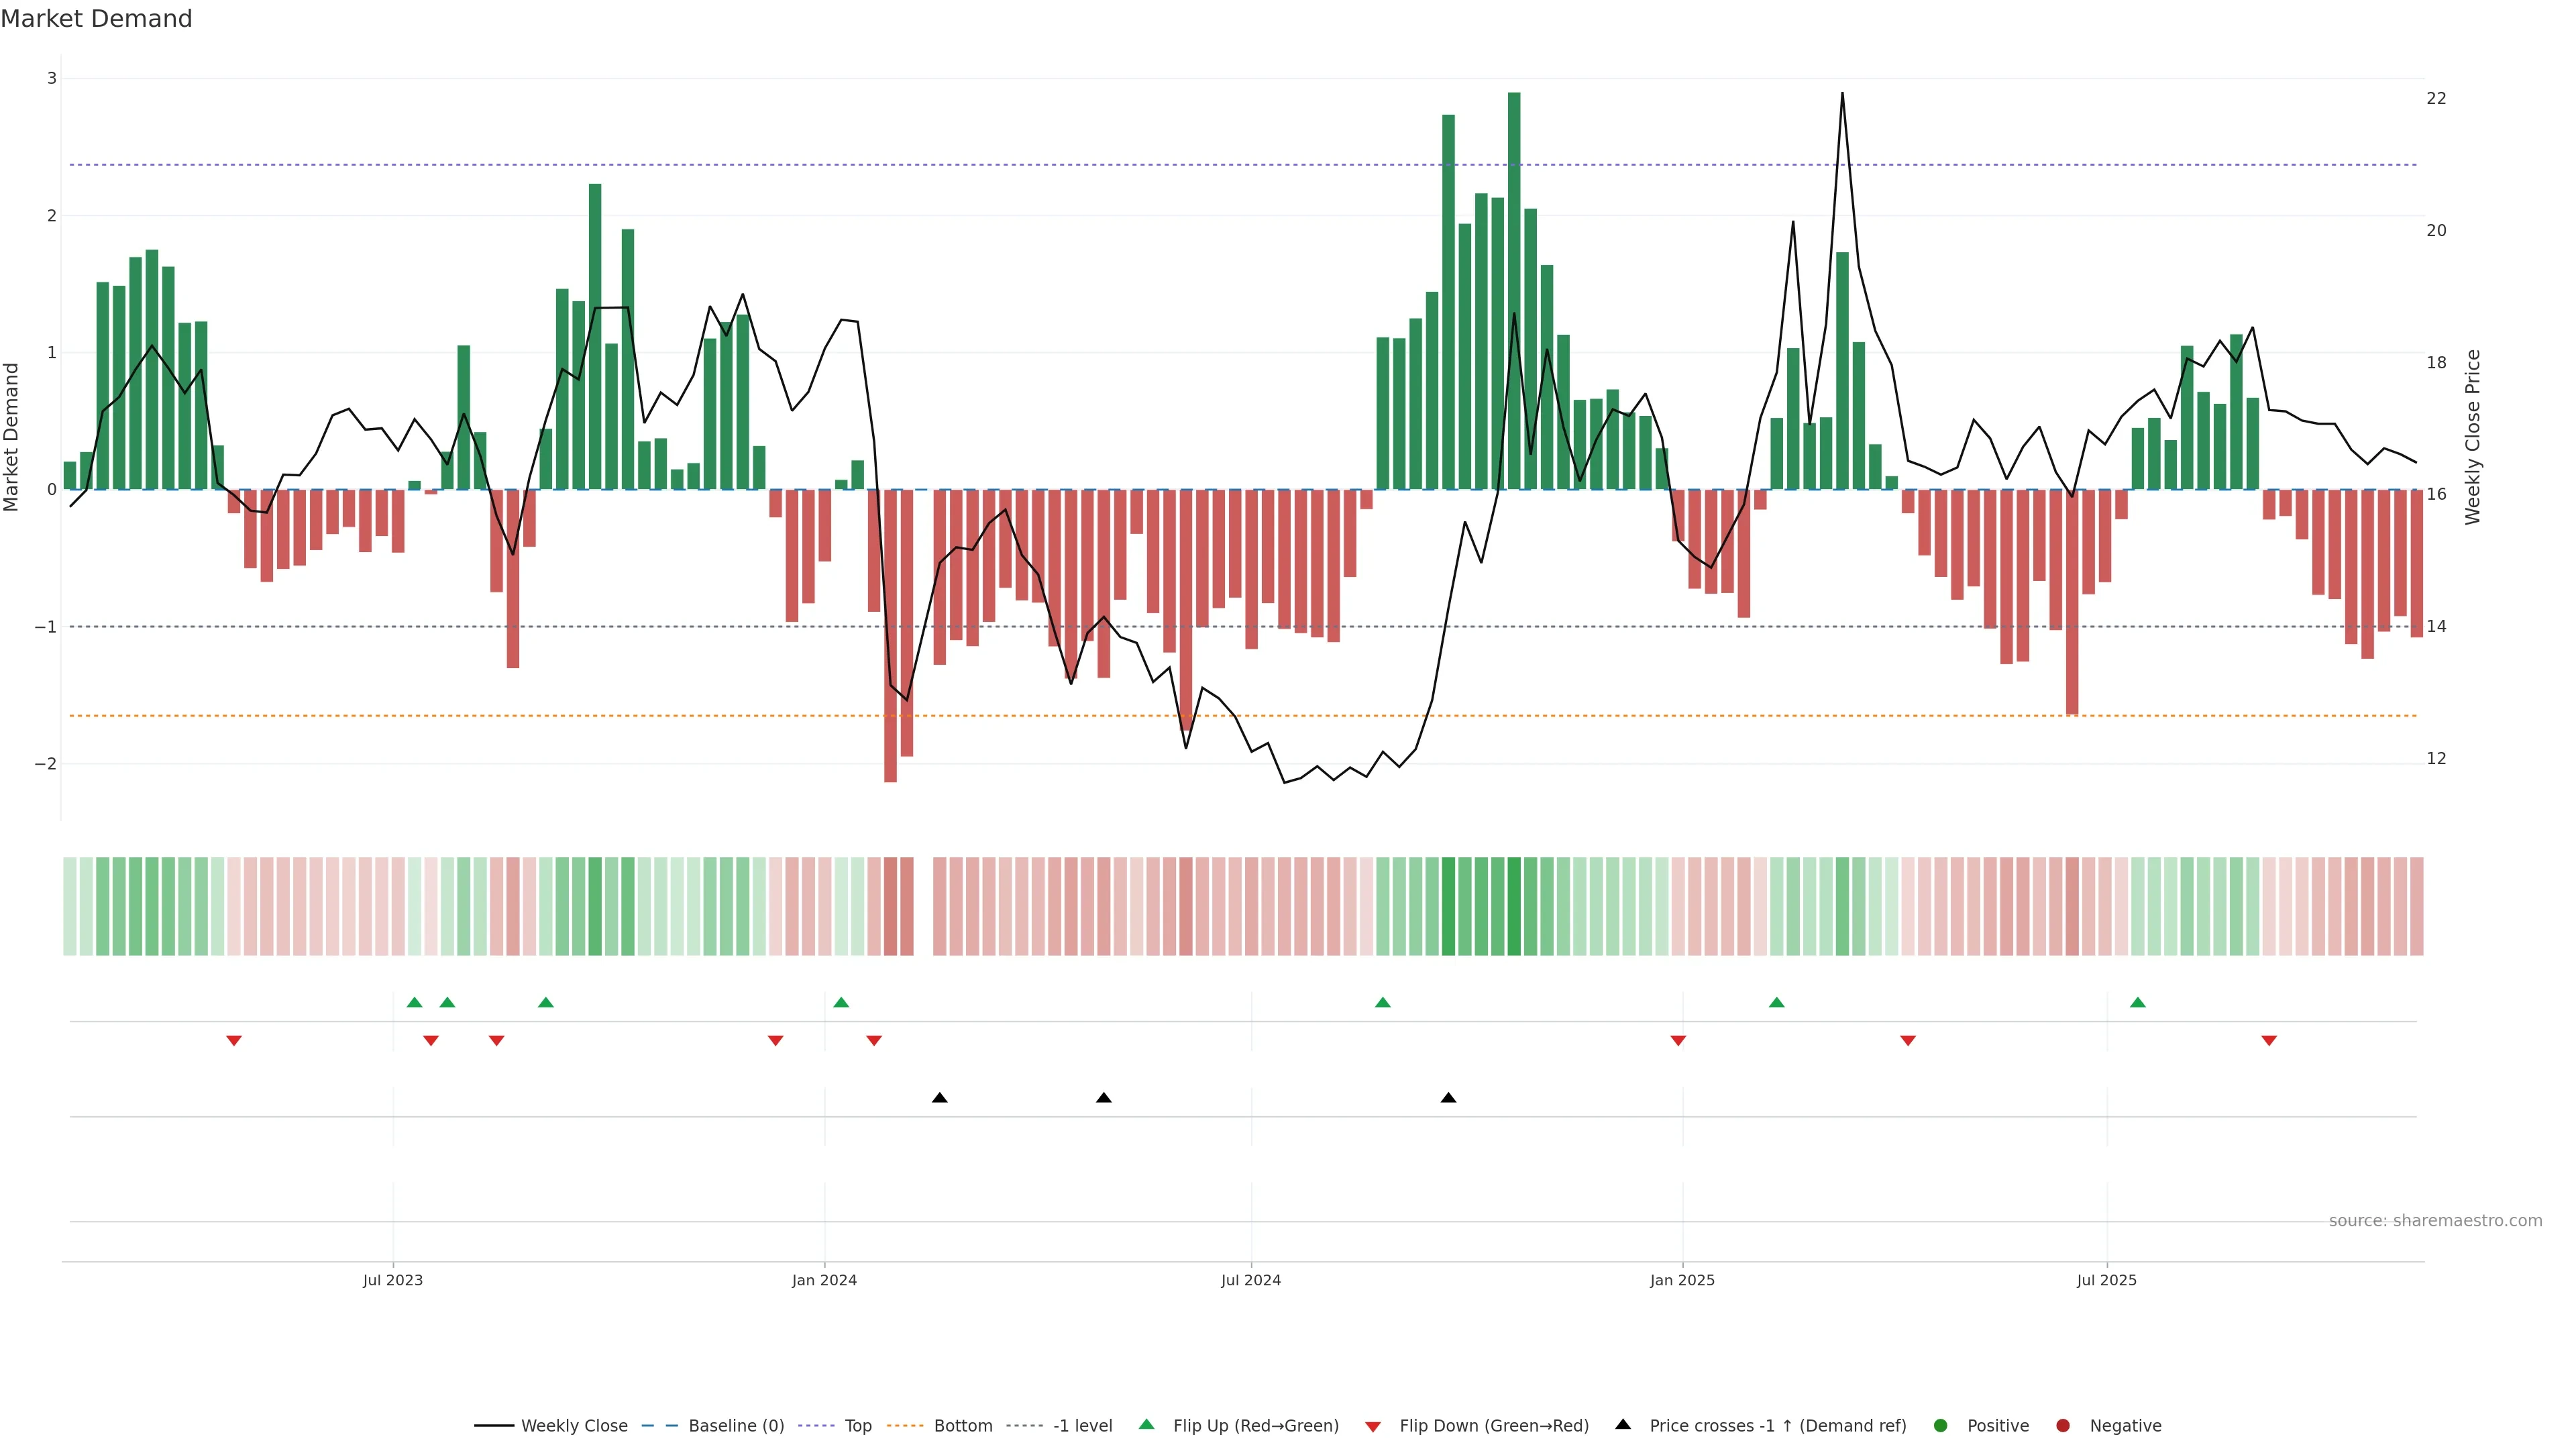Click the red Negative legend circle
This screenshot has height=1449, width=2576.
tap(2063, 1426)
